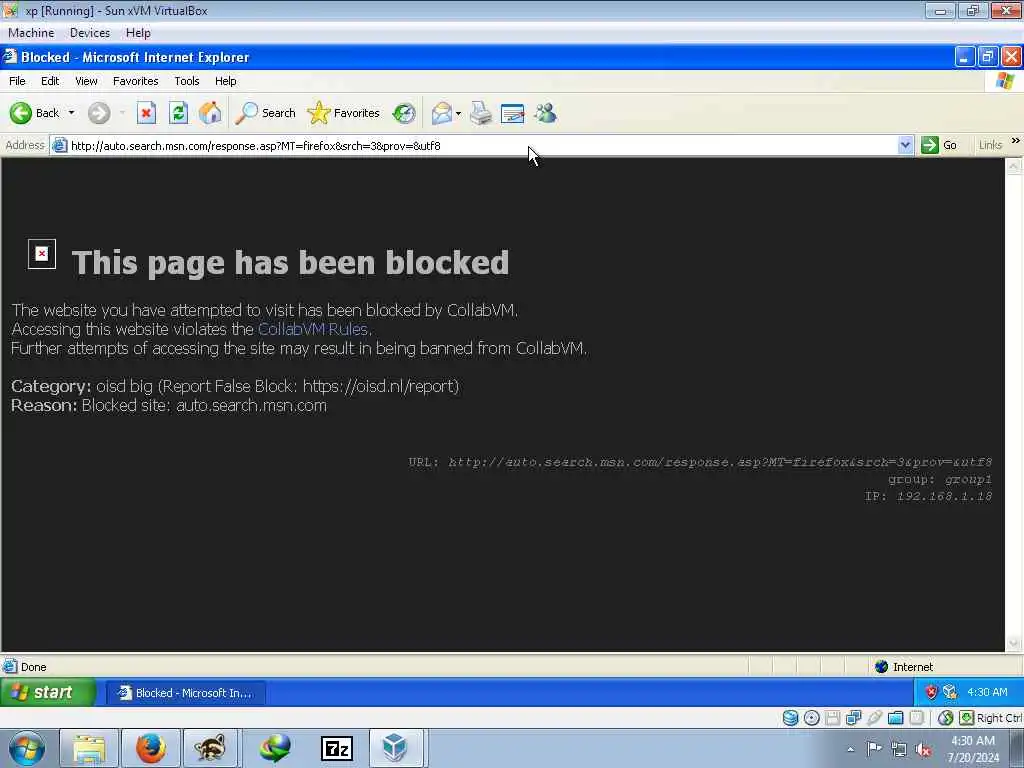Click the Edit page toolbar icon
This screenshot has width=1024, height=768.
(513, 113)
